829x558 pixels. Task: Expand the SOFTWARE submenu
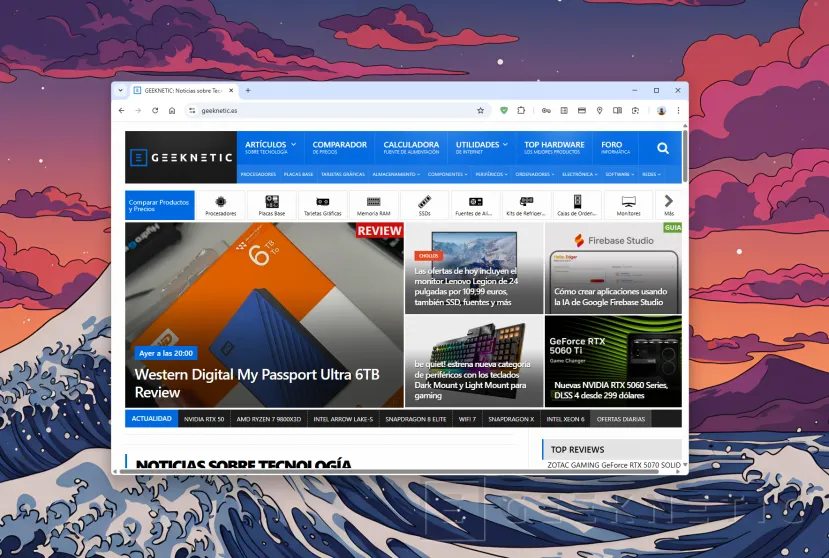coord(620,174)
